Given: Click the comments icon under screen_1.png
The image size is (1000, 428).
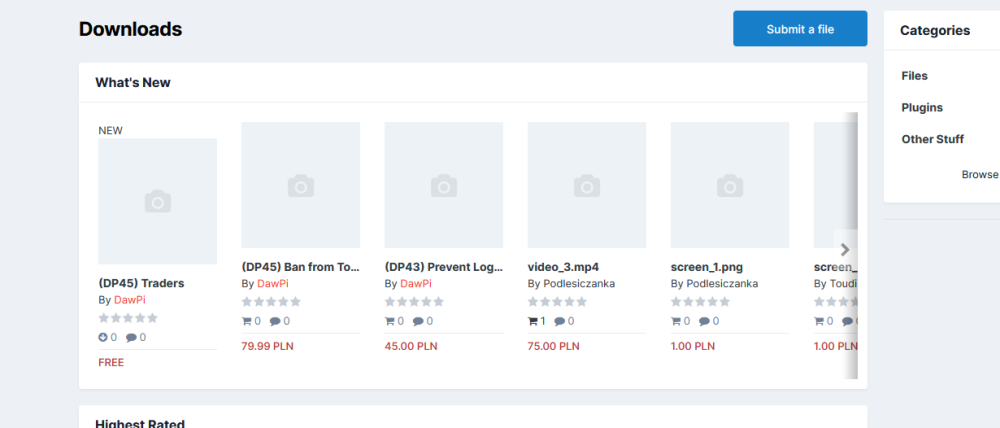Looking at the screenshot, I should coord(703,321).
